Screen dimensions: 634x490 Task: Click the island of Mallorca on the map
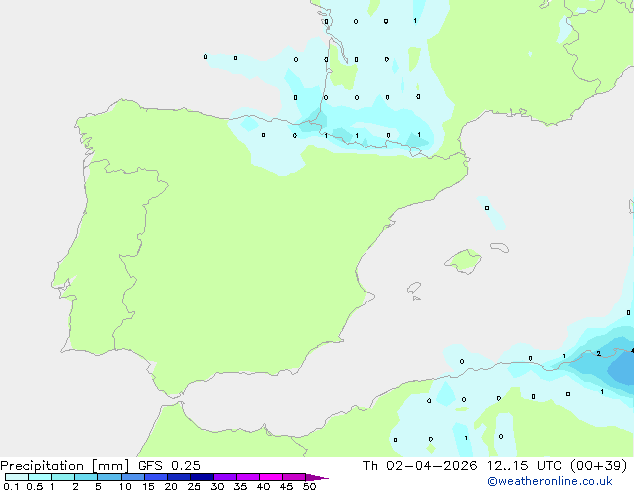(464, 261)
